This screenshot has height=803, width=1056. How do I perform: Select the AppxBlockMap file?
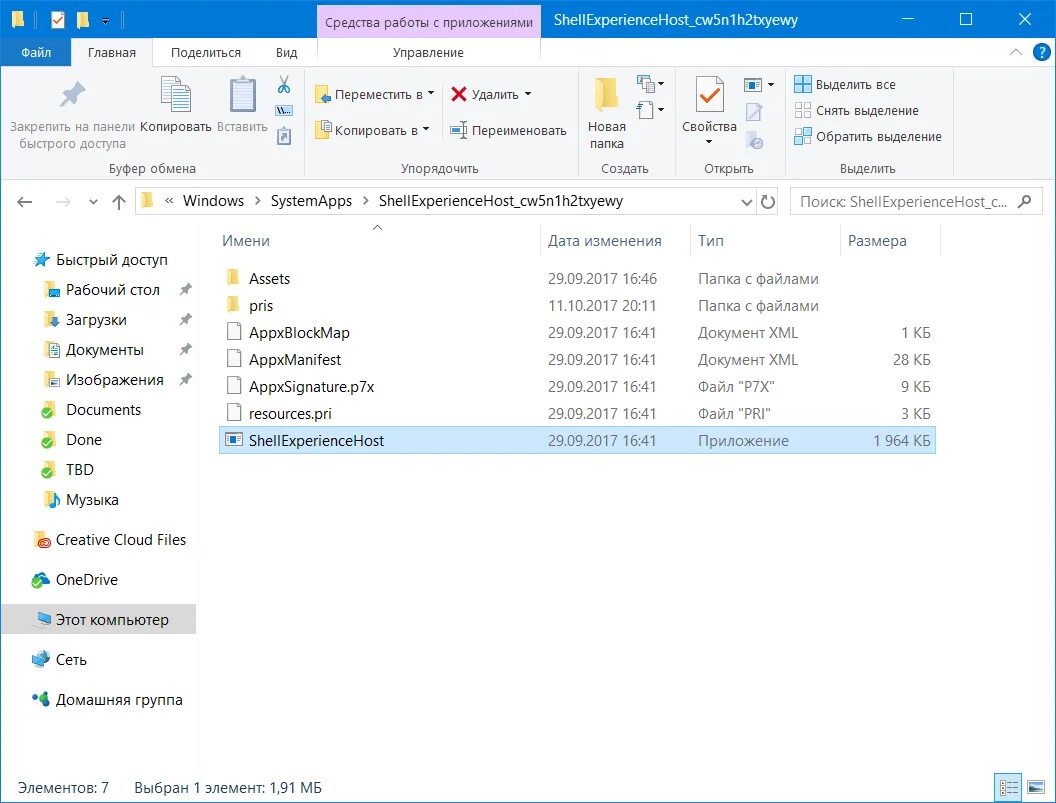[x=577, y=332]
